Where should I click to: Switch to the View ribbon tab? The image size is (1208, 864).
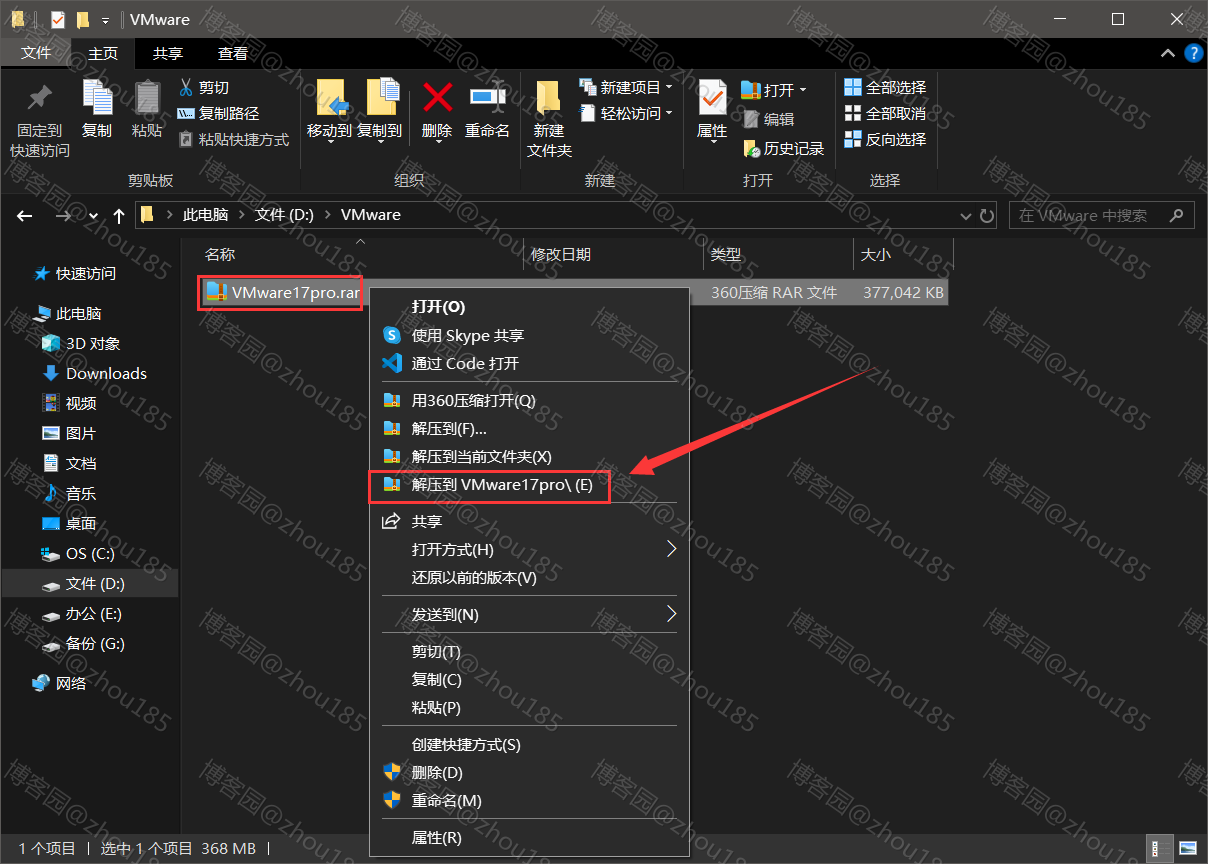point(233,54)
